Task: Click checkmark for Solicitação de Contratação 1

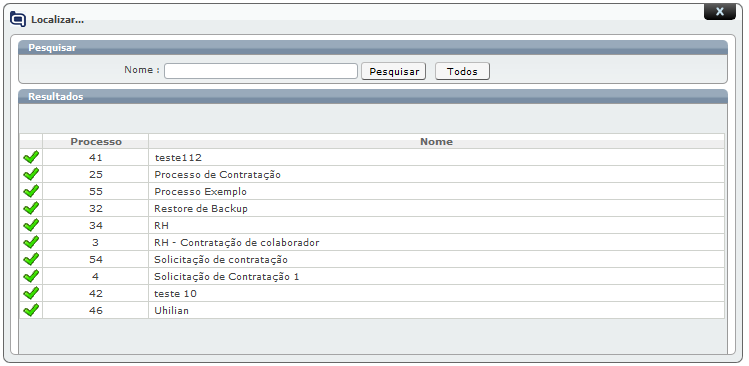Action: pyautogui.click(x=31, y=276)
